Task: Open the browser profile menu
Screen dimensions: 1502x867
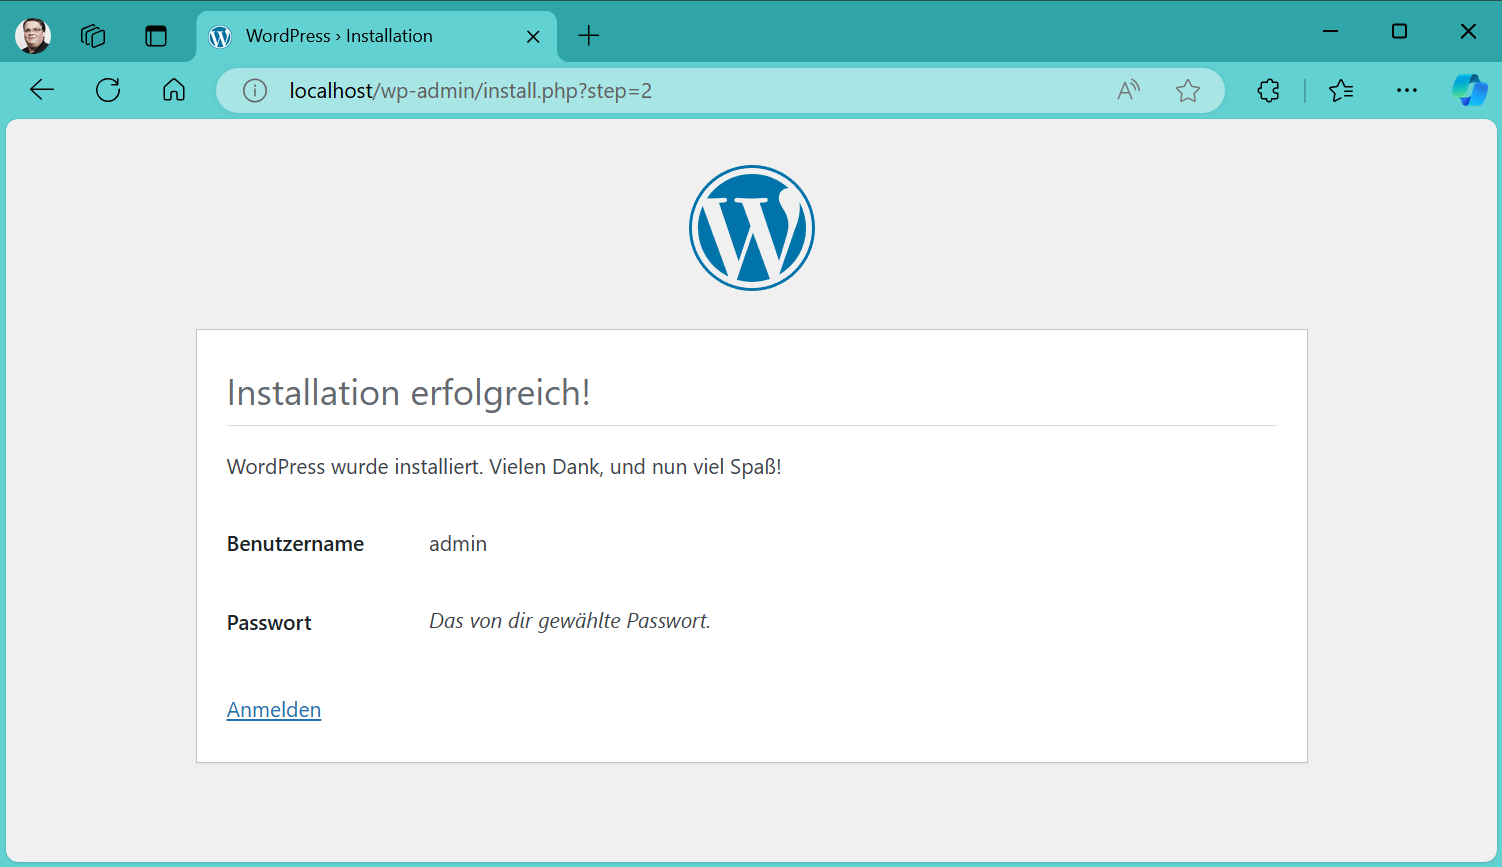Action: coord(33,36)
